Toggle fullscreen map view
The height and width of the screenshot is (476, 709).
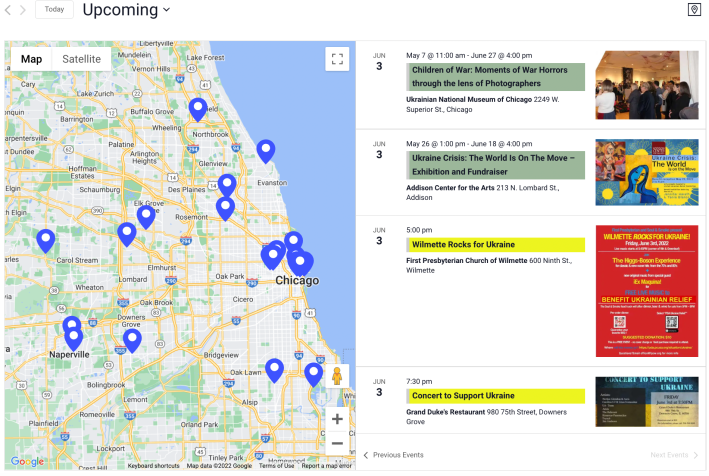[x=337, y=59]
